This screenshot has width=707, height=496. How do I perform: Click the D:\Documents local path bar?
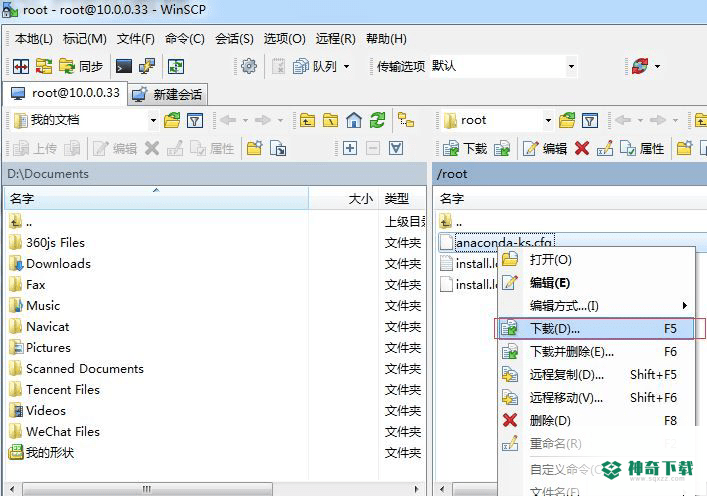214,174
